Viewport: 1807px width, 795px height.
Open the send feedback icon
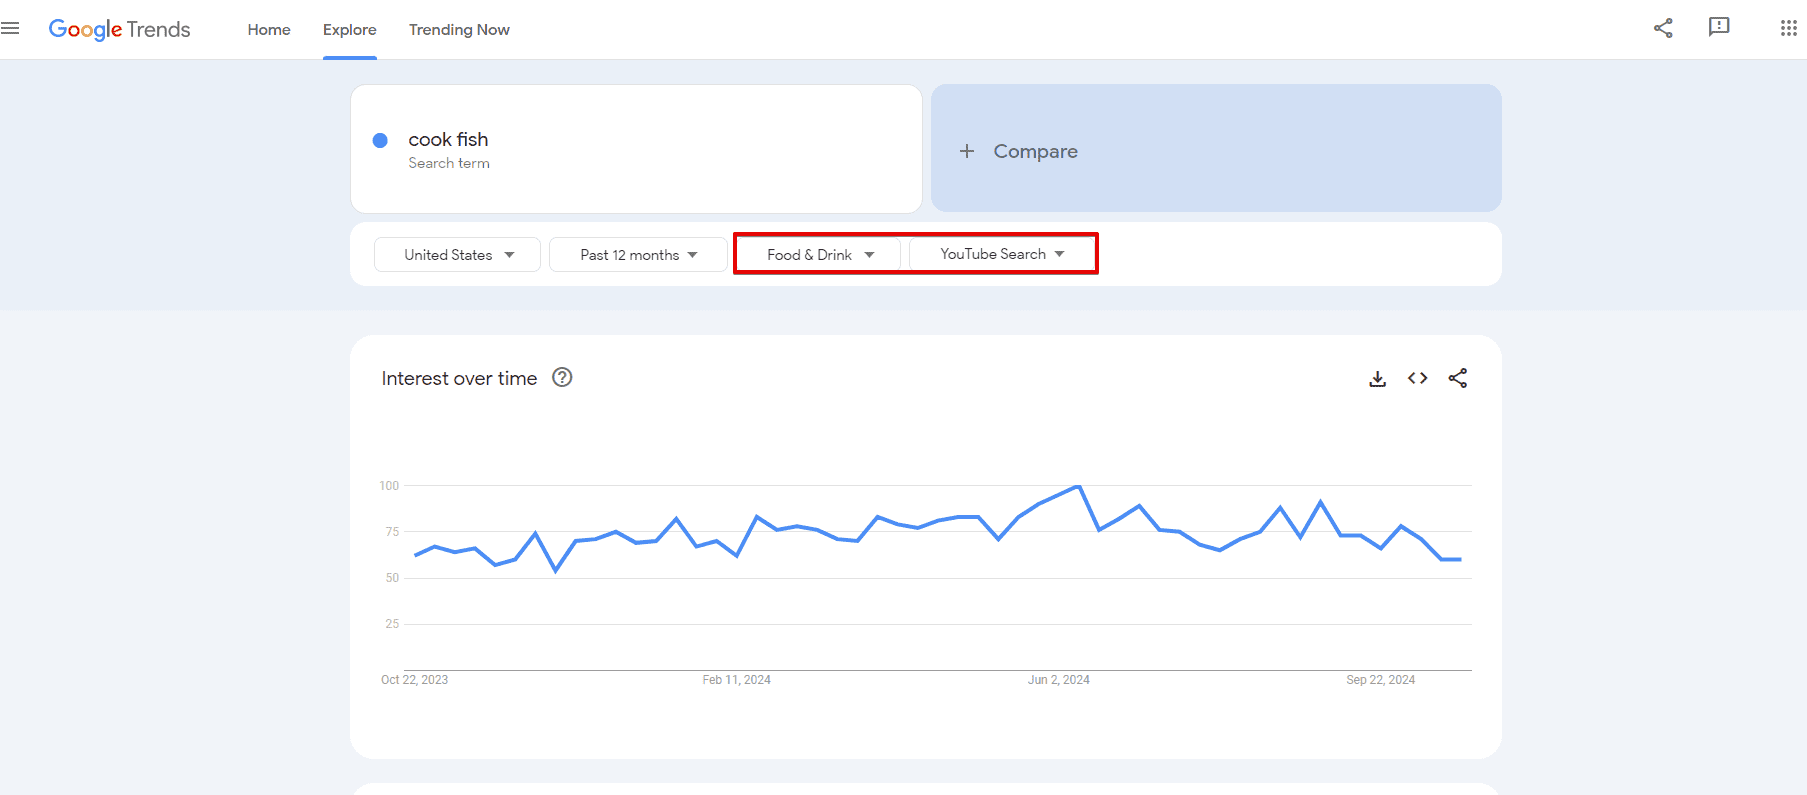click(1719, 27)
